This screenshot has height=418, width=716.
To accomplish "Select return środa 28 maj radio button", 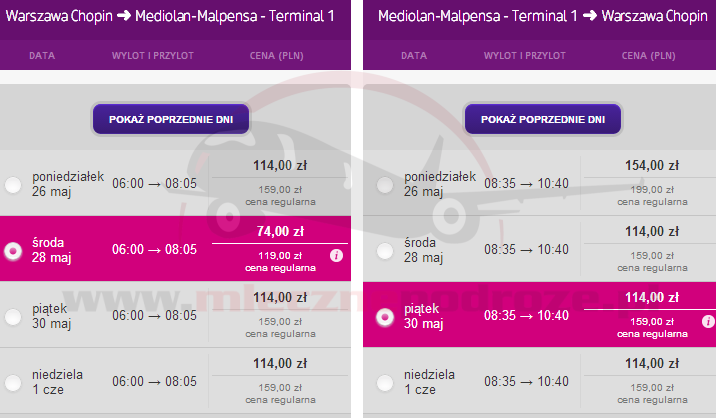I will coord(385,251).
